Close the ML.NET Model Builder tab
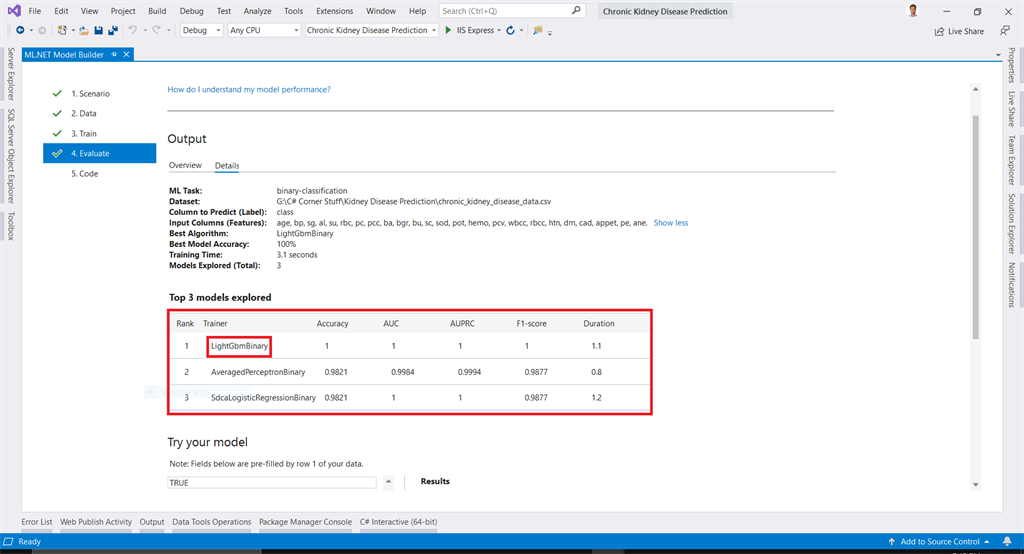The image size is (1024, 554). tap(127, 54)
